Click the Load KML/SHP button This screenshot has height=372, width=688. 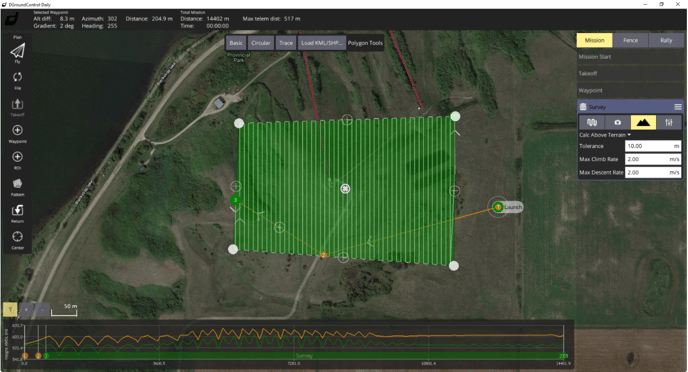(x=322, y=43)
